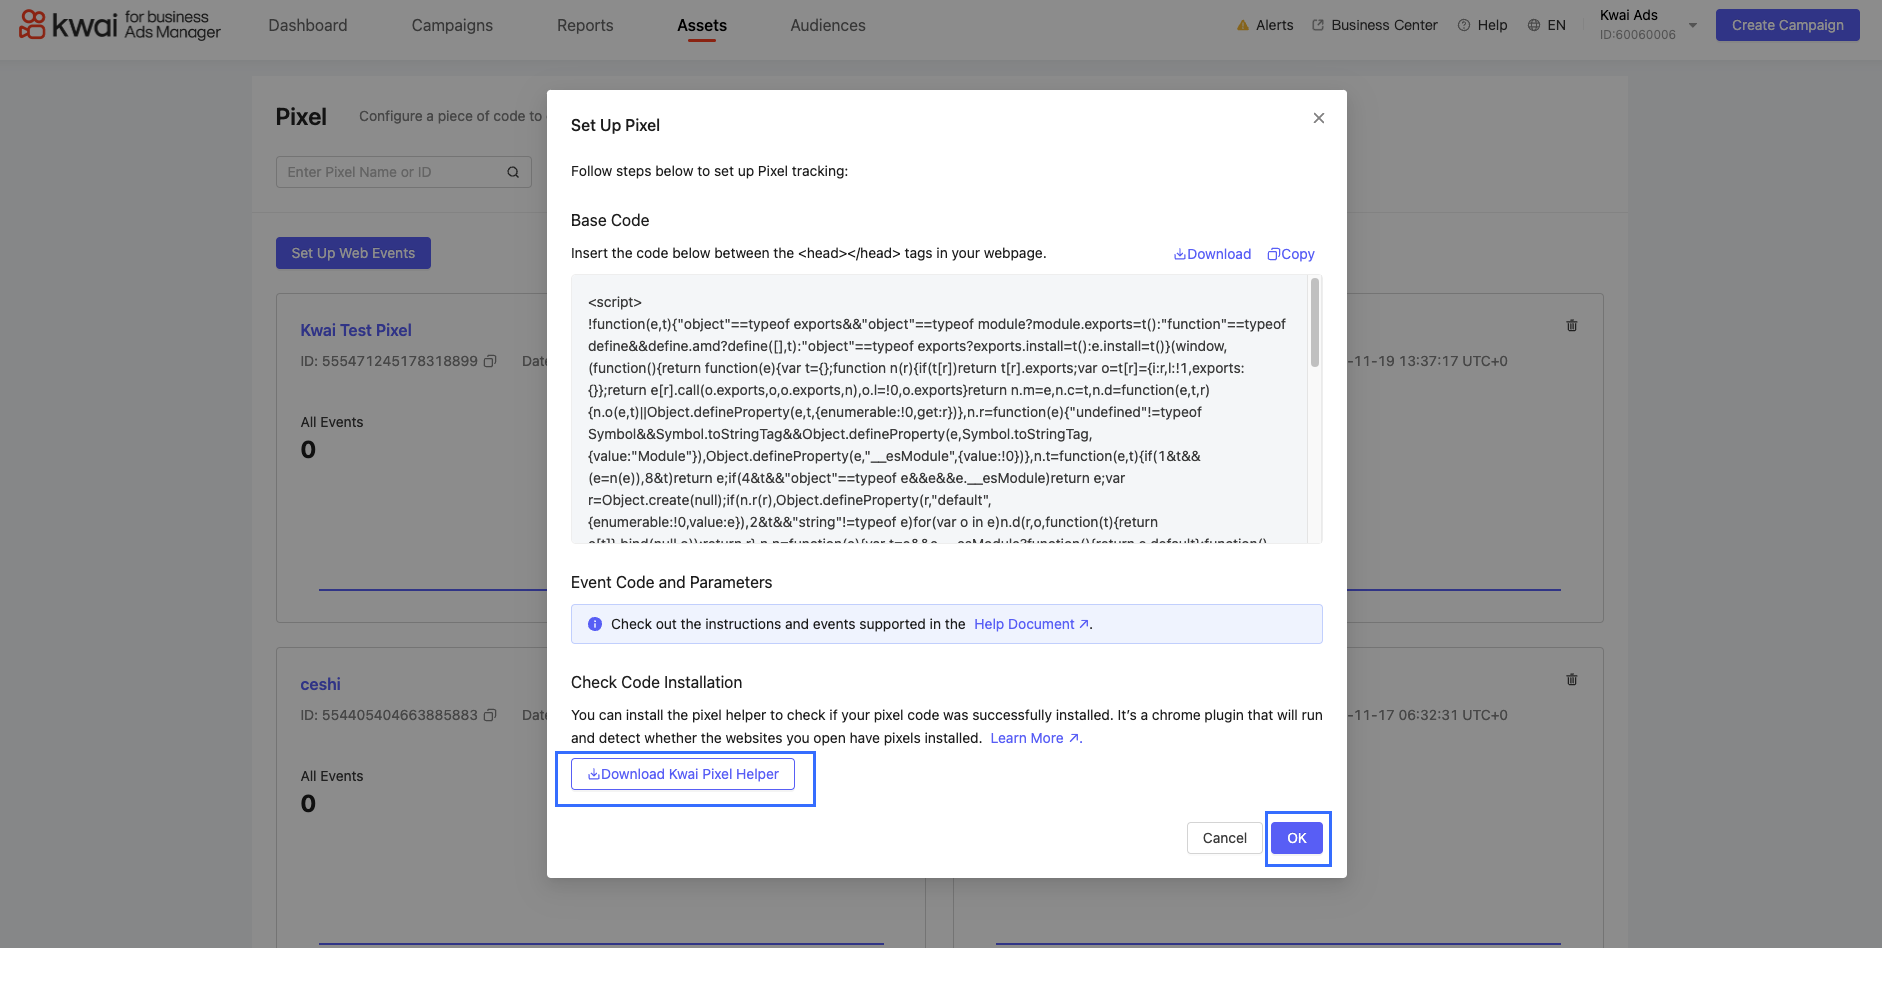Image resolution: width=1882 pixels, height=982 pixels.
Task: Expand the Kwai Ads account dropdown
Action: [1692, 25]
